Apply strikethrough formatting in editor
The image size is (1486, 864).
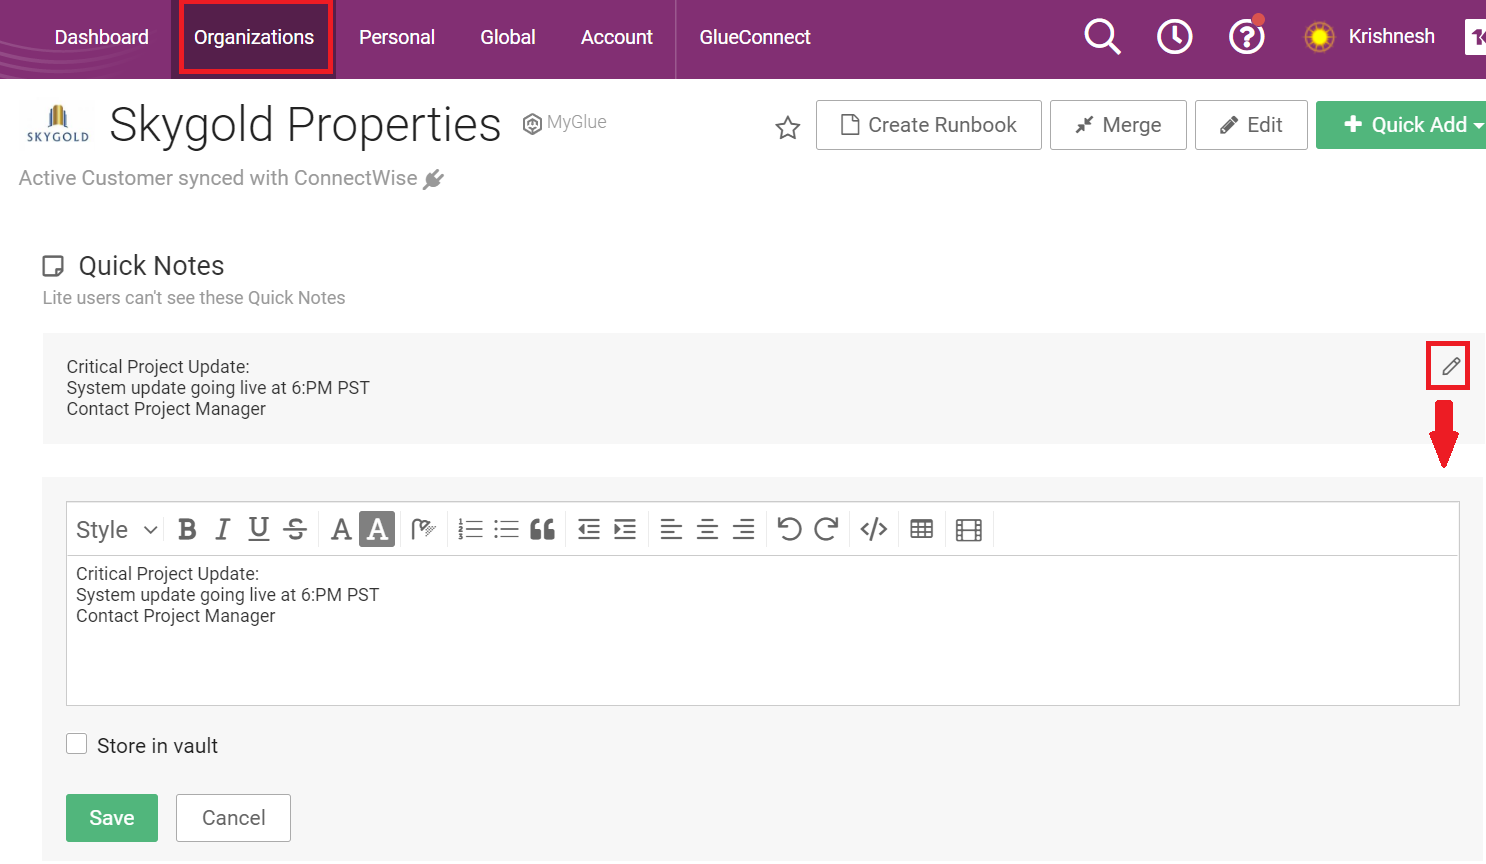click(x=295, y=529)
